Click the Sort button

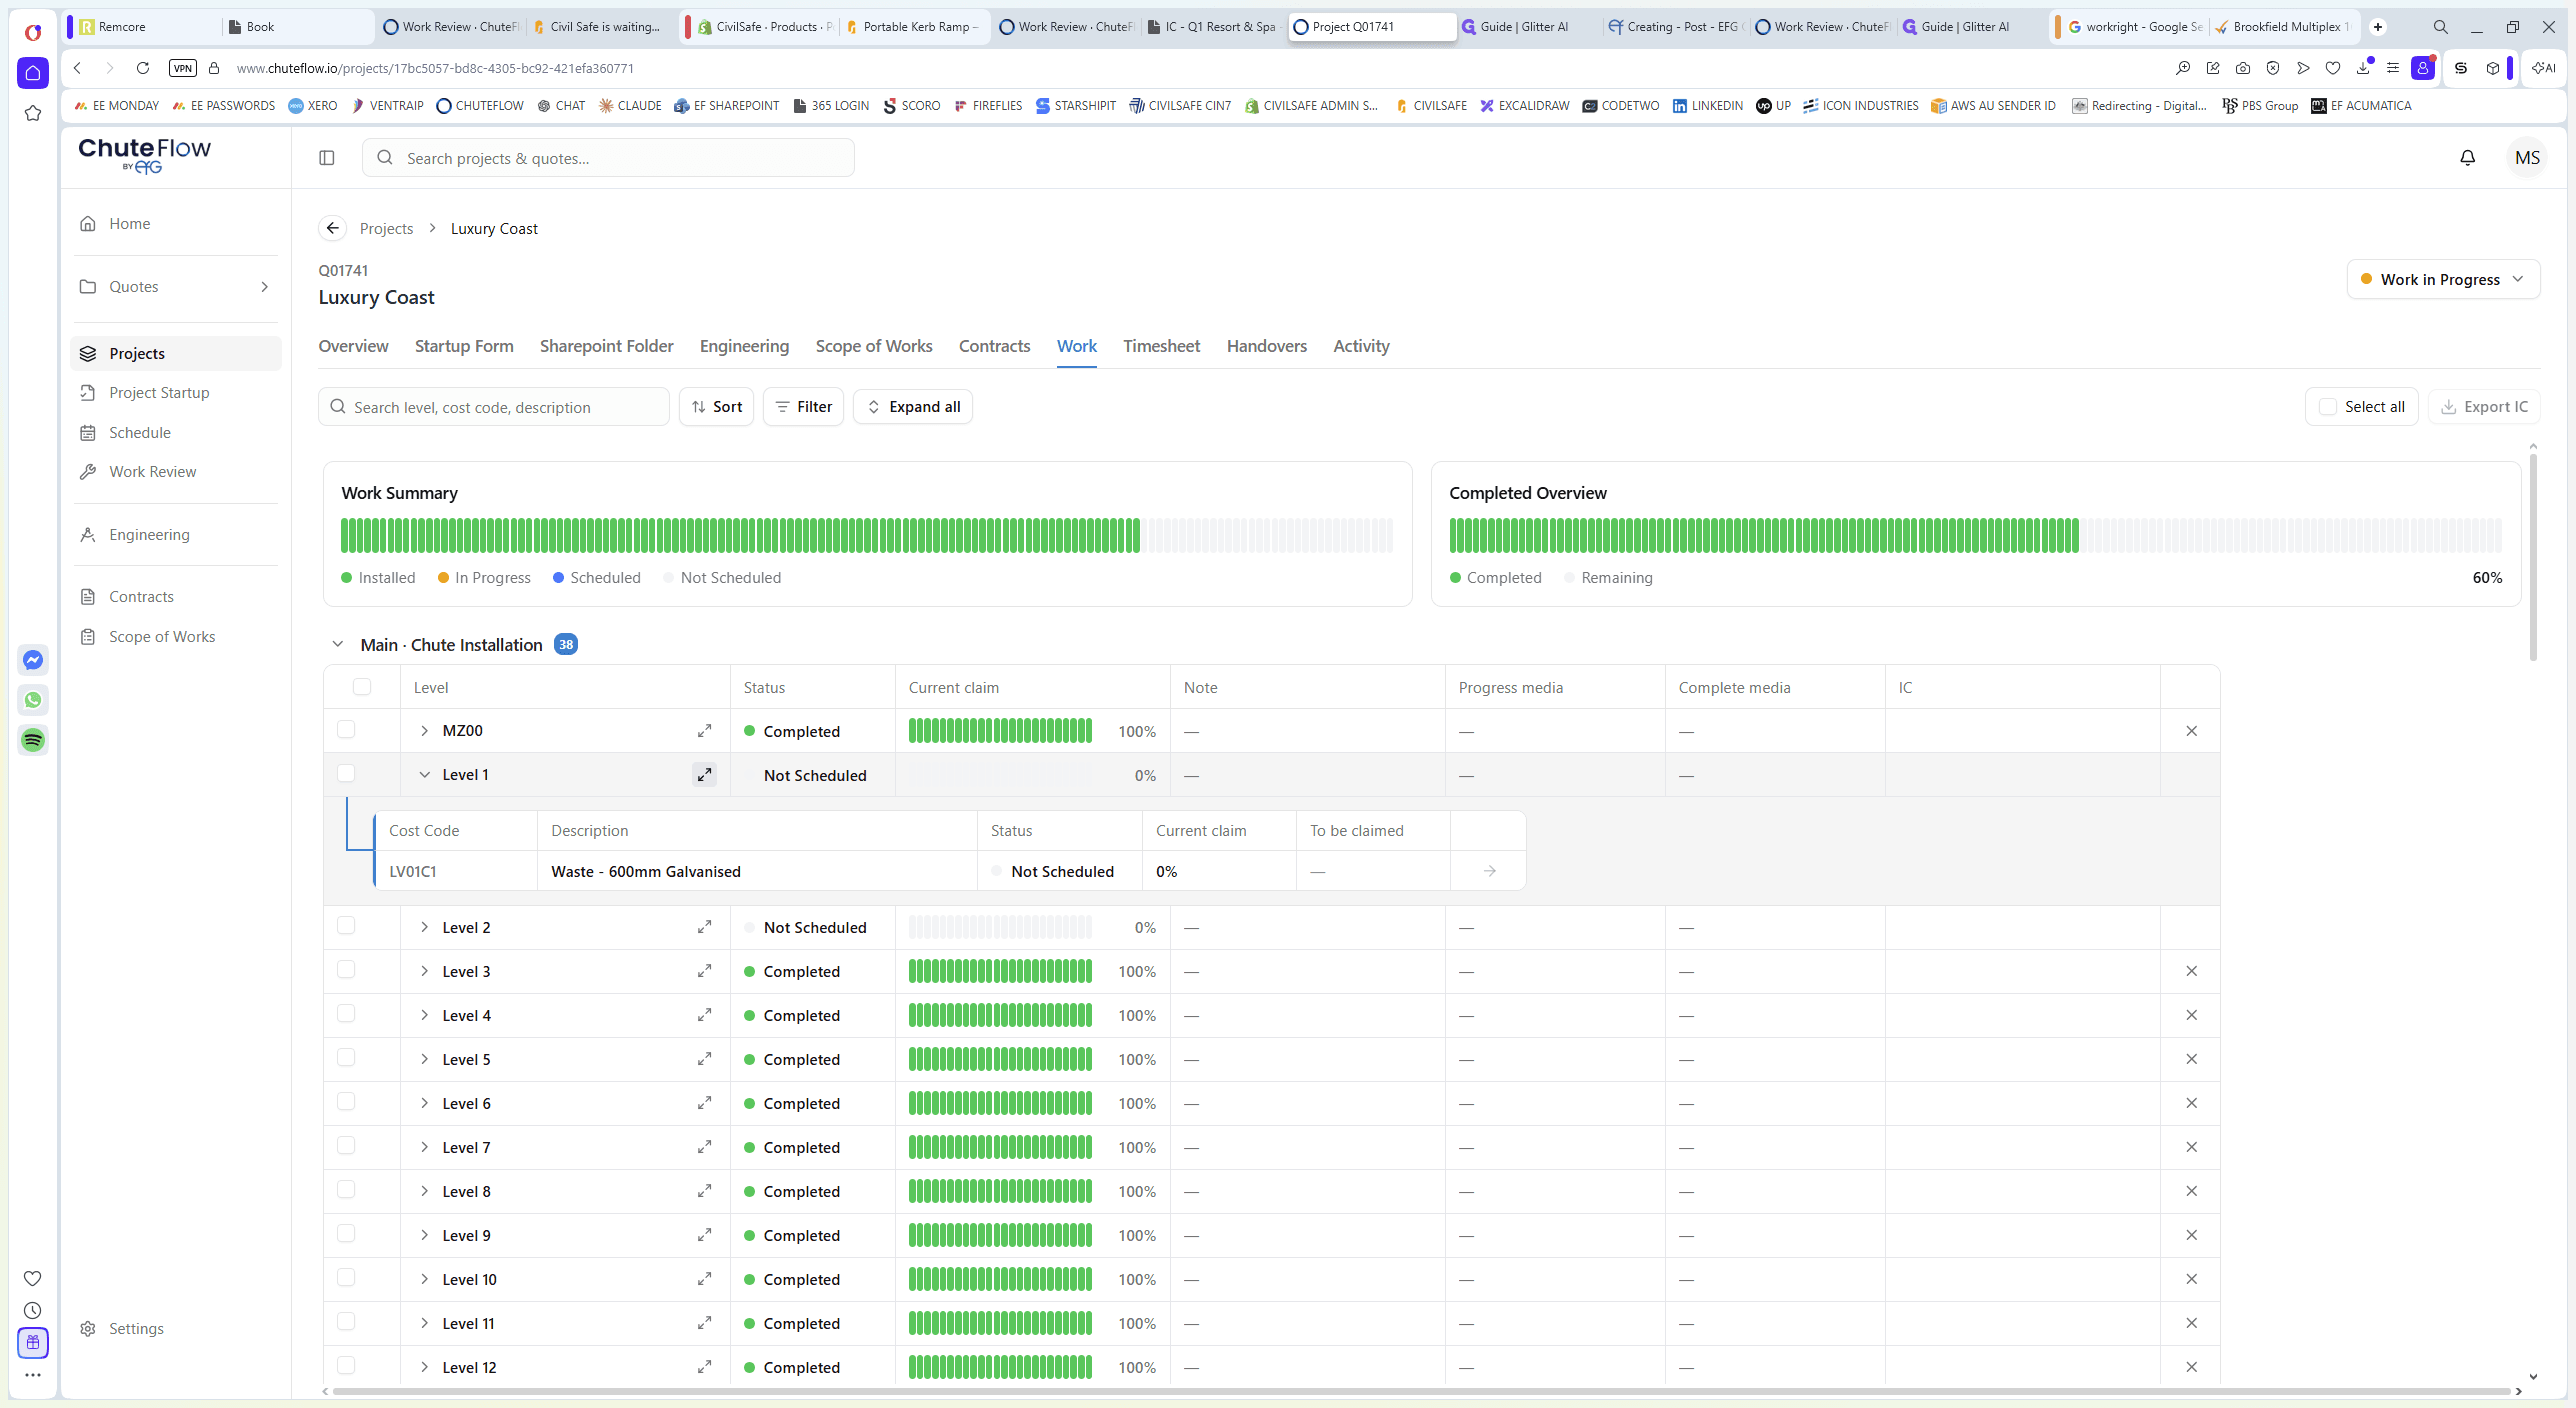716,407
